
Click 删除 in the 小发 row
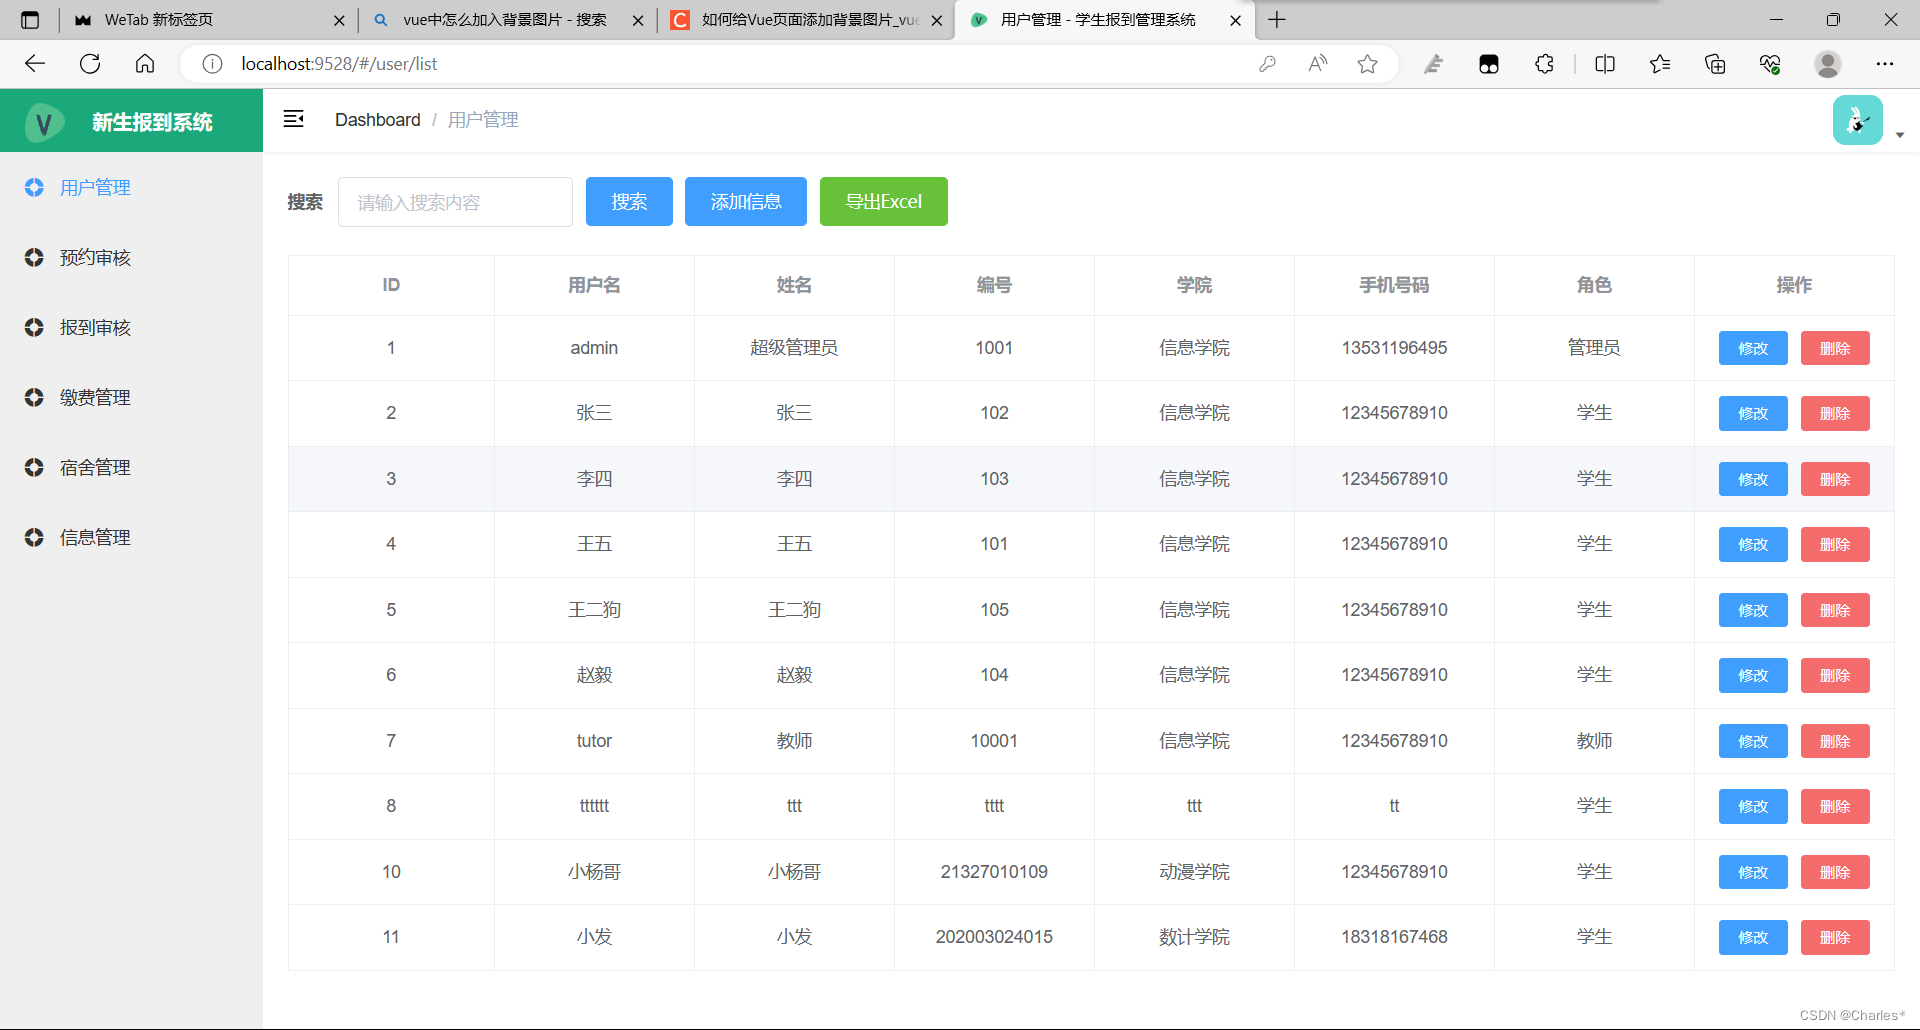[x=1835, y=937]
